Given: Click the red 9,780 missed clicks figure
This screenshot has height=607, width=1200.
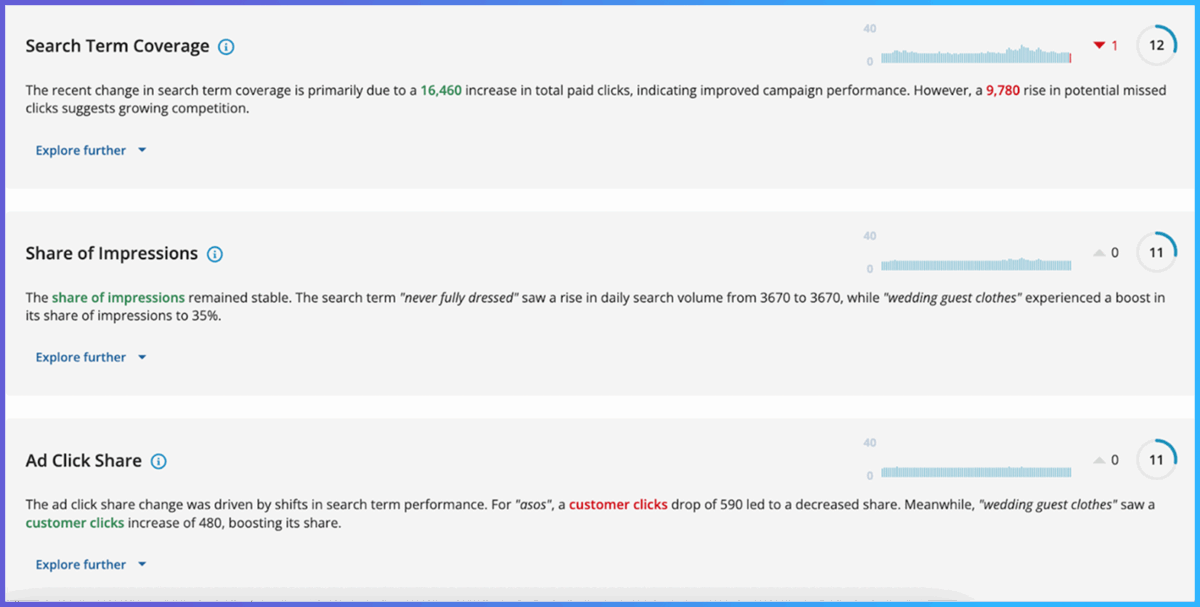Looking at the screenshot, I should coord(1003,90).
